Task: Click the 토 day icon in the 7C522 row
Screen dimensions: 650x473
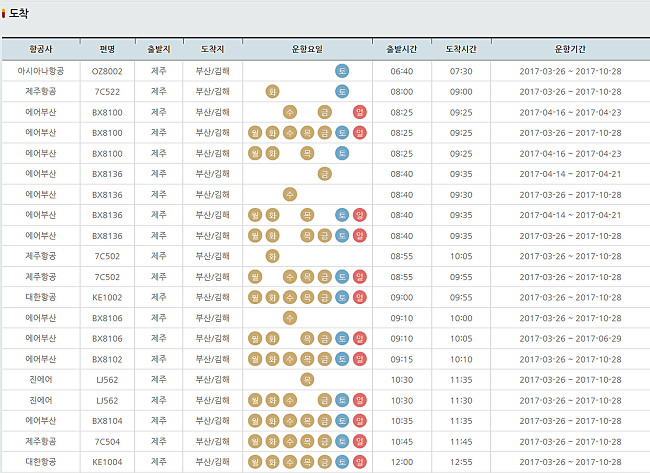Action: [342, 92]
